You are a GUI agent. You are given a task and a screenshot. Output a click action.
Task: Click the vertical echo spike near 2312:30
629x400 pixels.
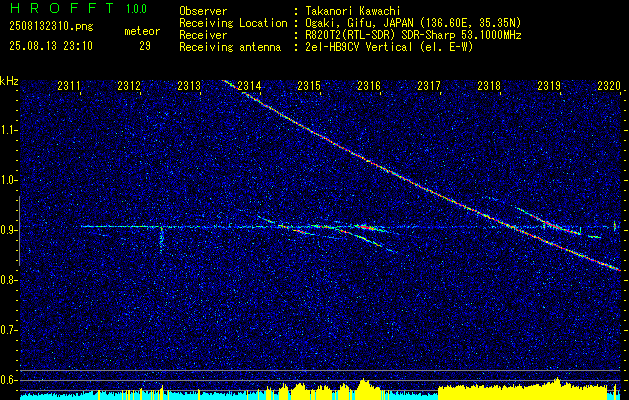coord(161,239)
